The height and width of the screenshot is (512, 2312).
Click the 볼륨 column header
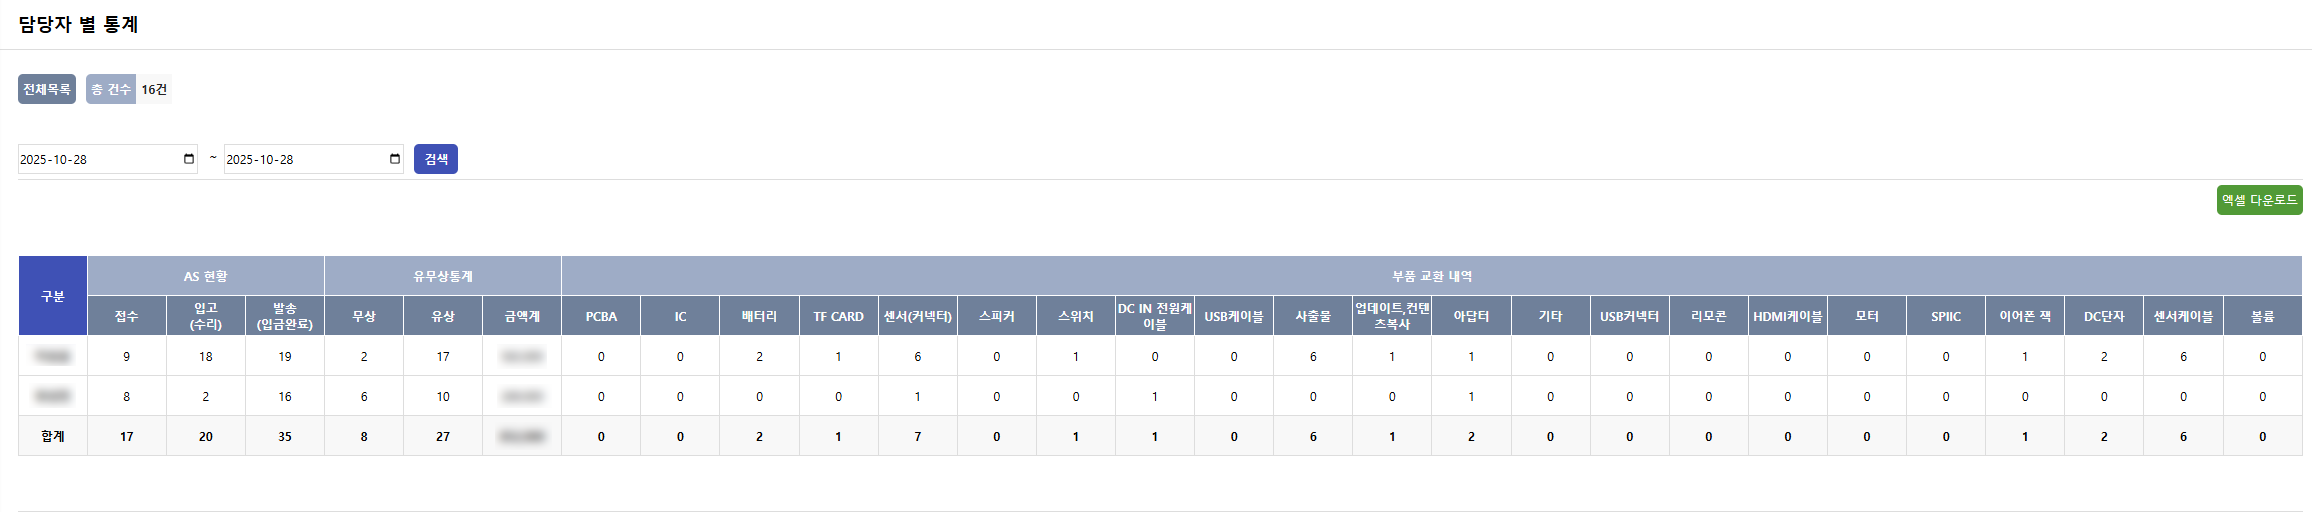point(2262,316)
